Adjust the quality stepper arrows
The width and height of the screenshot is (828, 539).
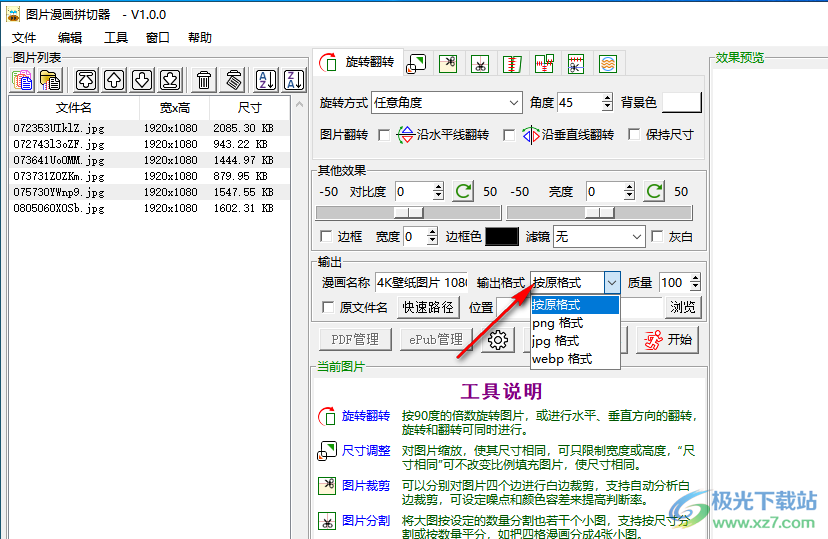[695, 282]
